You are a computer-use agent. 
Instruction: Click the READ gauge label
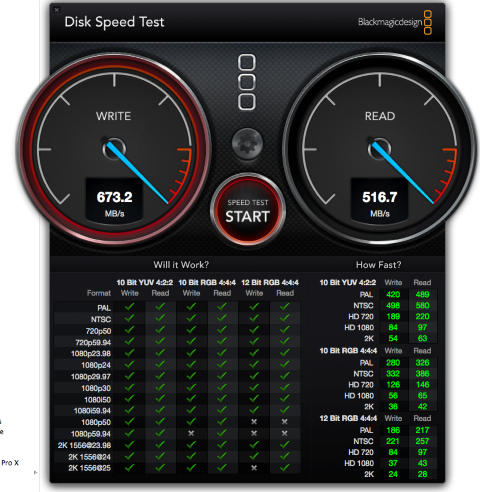(x=380, y=116)
